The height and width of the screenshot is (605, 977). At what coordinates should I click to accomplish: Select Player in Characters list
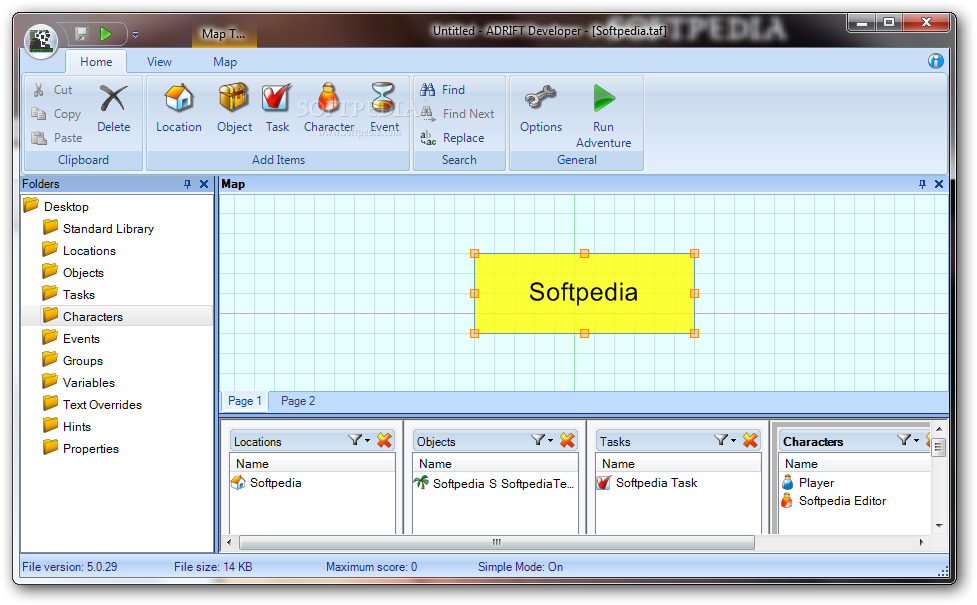808,483
